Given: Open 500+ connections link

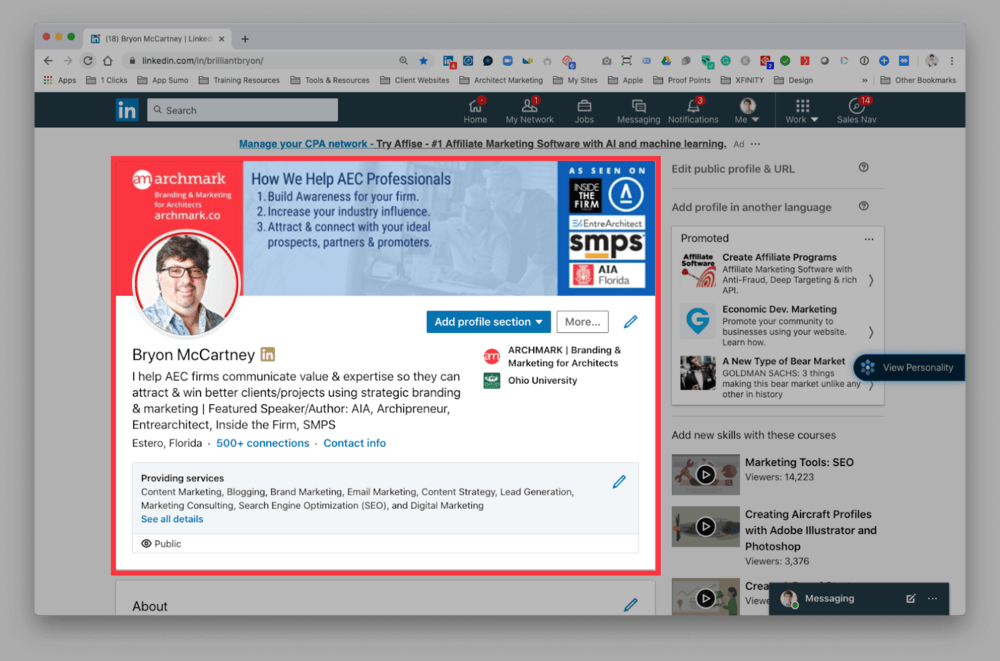Looking at the screenshot, I should (262, 443).
